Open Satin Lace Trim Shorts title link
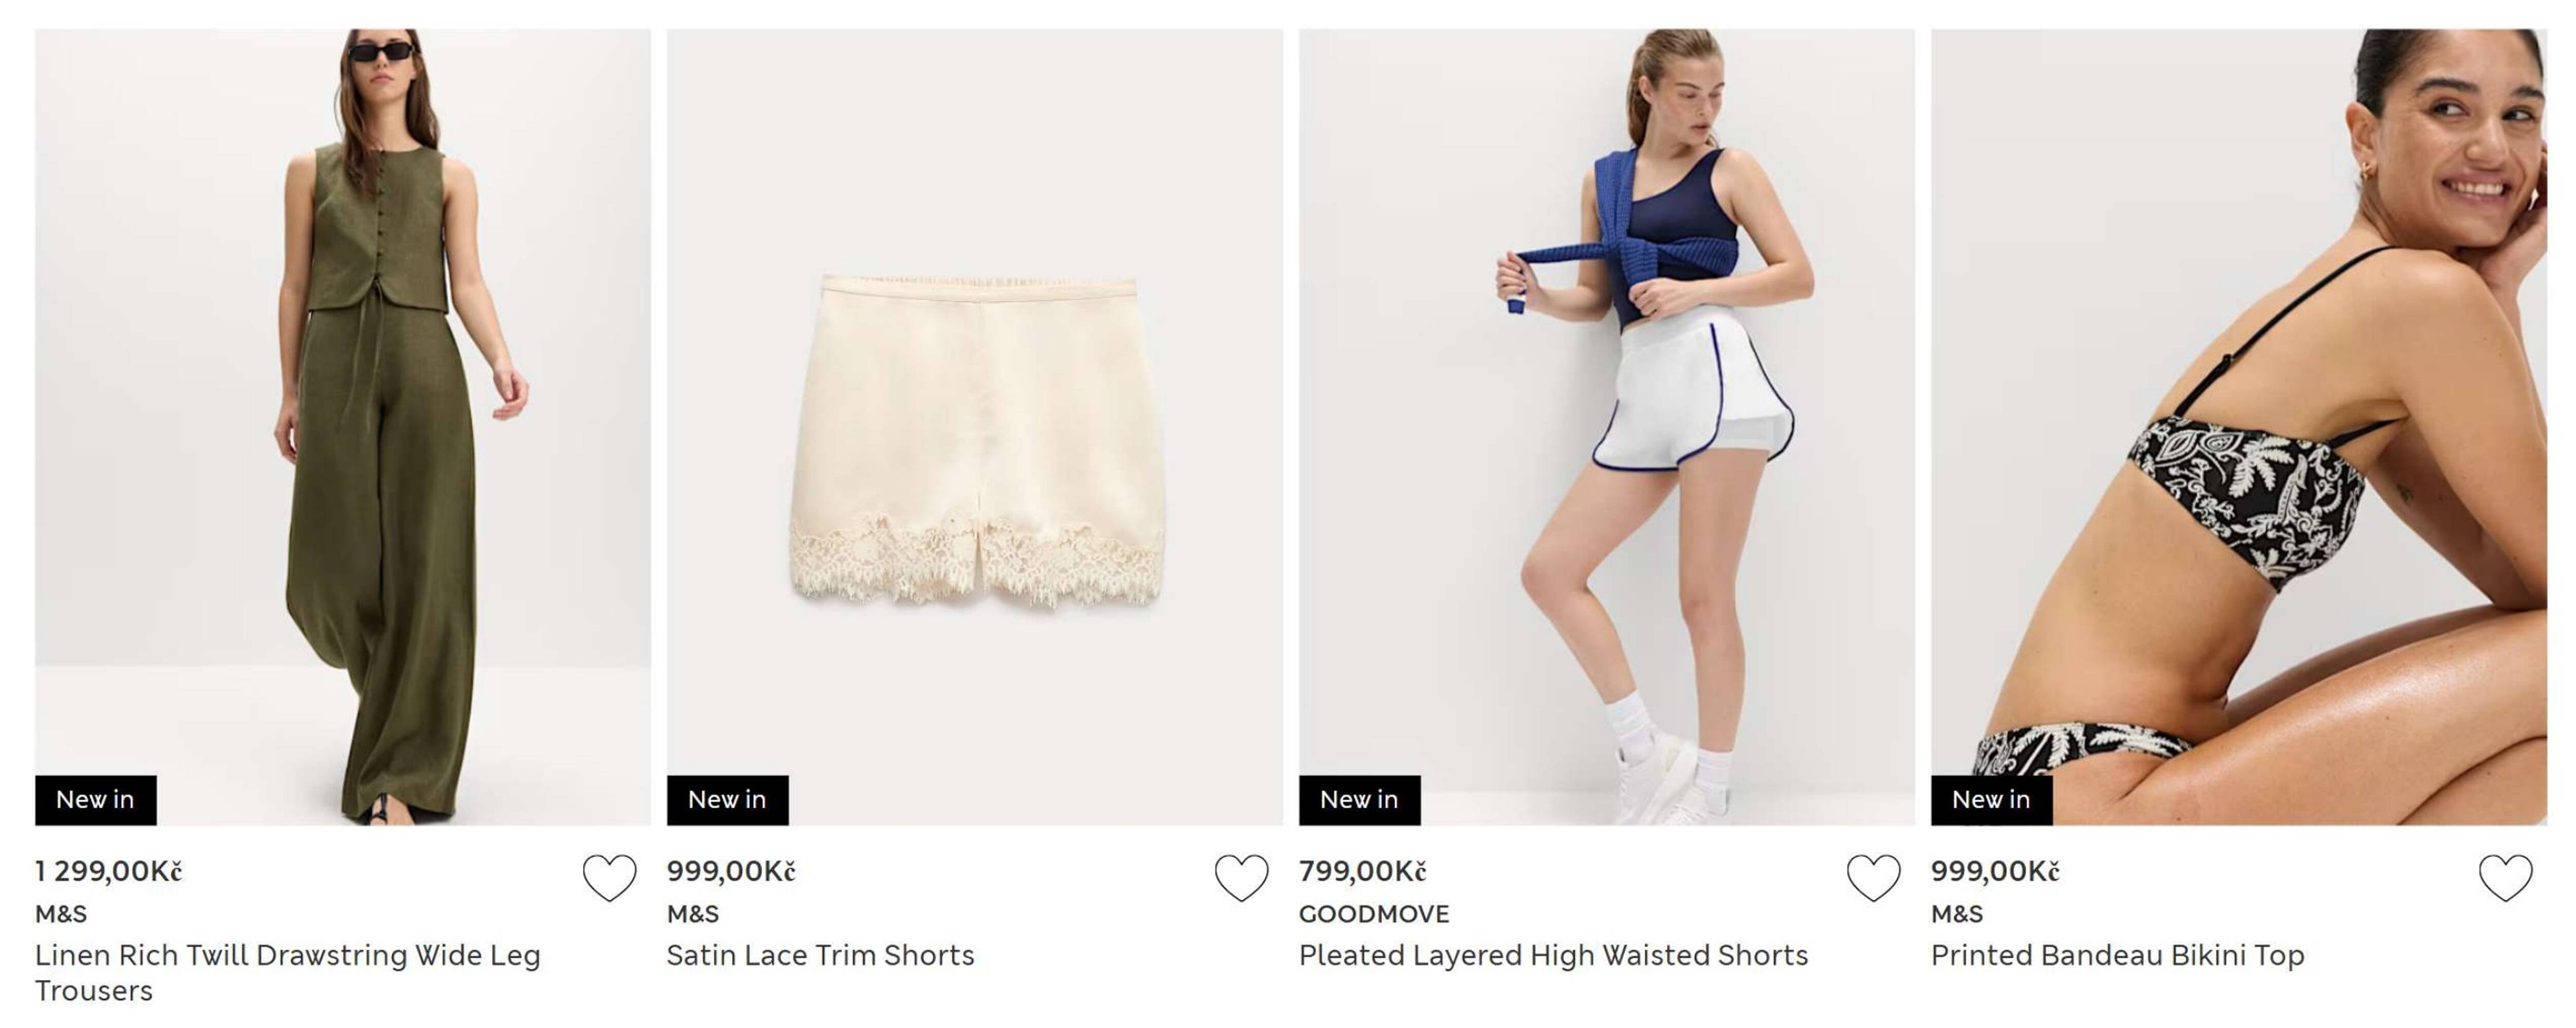2576x1028 pixels. (821, 955)
